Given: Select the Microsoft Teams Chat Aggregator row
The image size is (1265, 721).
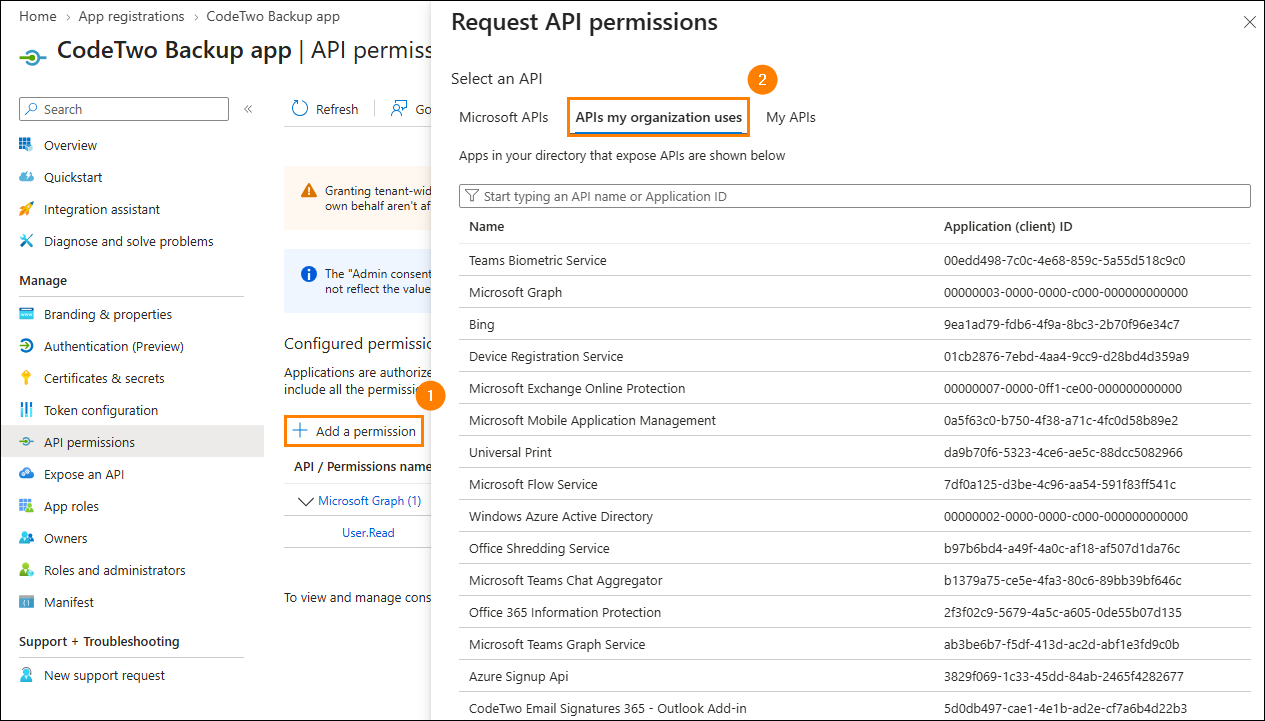Looking at the screenshot, I should [x=855, y=580].
